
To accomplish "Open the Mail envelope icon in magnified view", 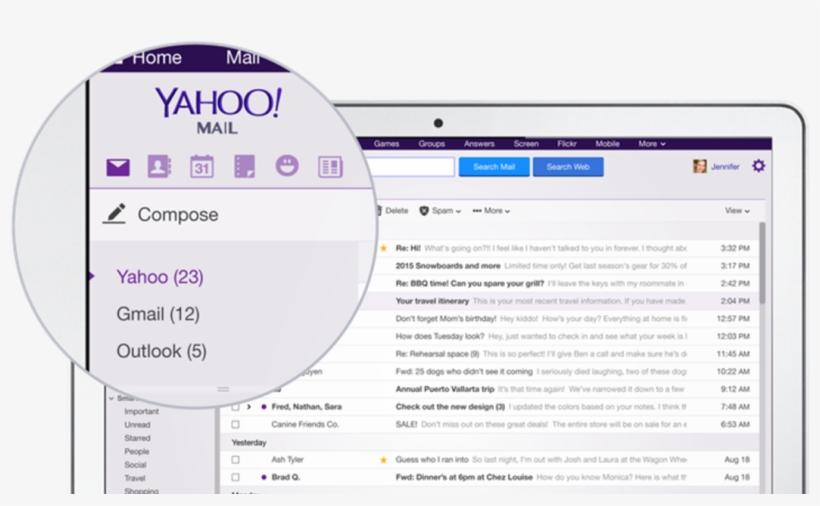I will click(118, 167).
